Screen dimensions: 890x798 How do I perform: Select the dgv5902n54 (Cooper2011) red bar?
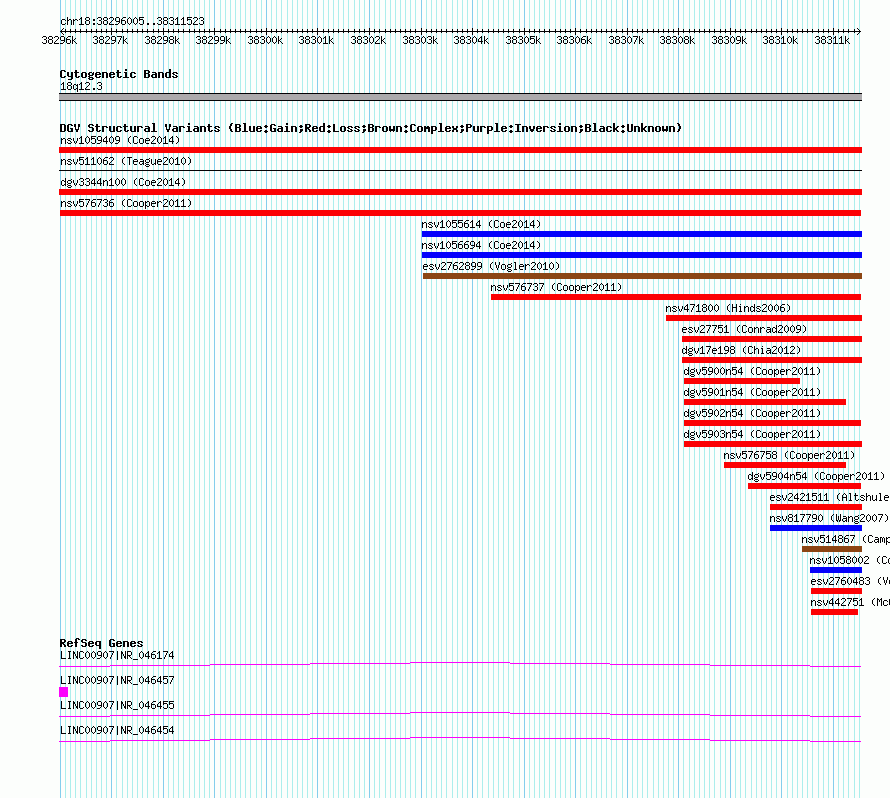tap(773, 423)
